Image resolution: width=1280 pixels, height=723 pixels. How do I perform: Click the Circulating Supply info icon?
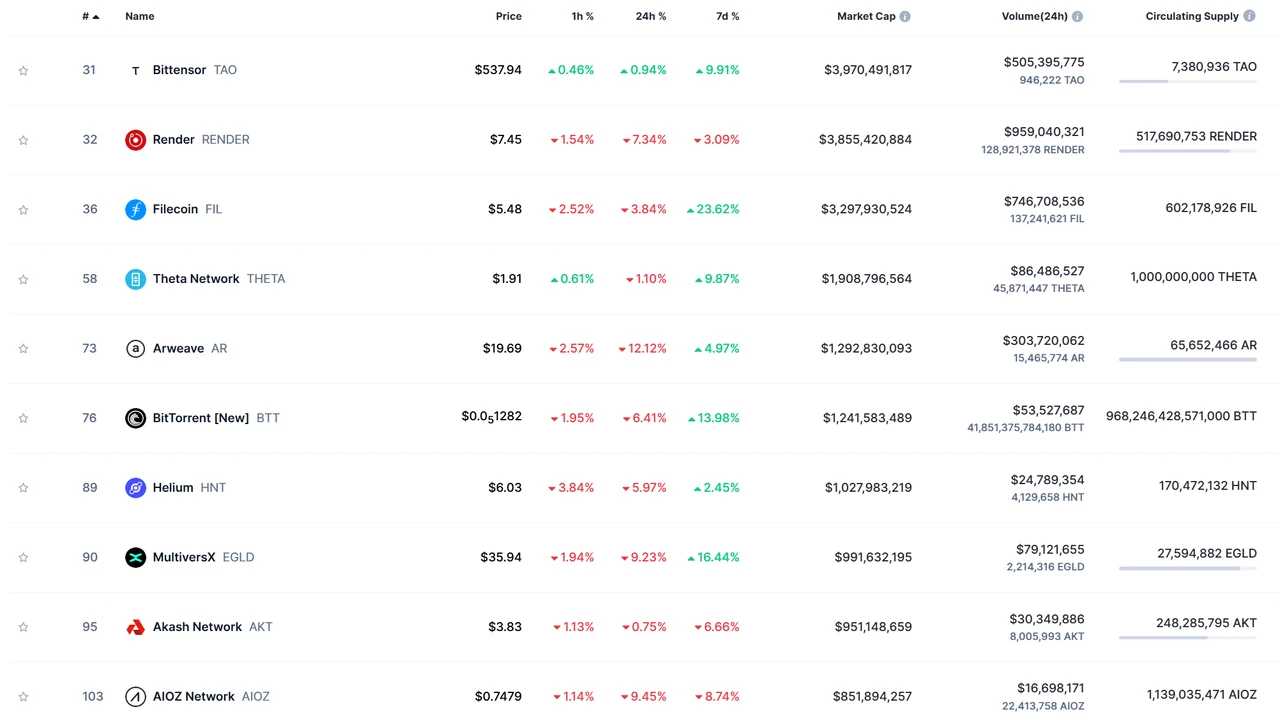coord(1249,17)
